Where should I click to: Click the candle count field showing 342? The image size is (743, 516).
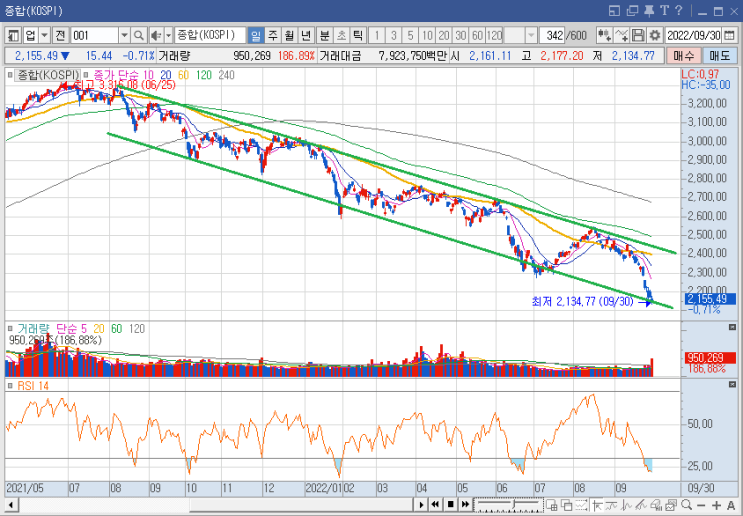[x=552, y=35]
